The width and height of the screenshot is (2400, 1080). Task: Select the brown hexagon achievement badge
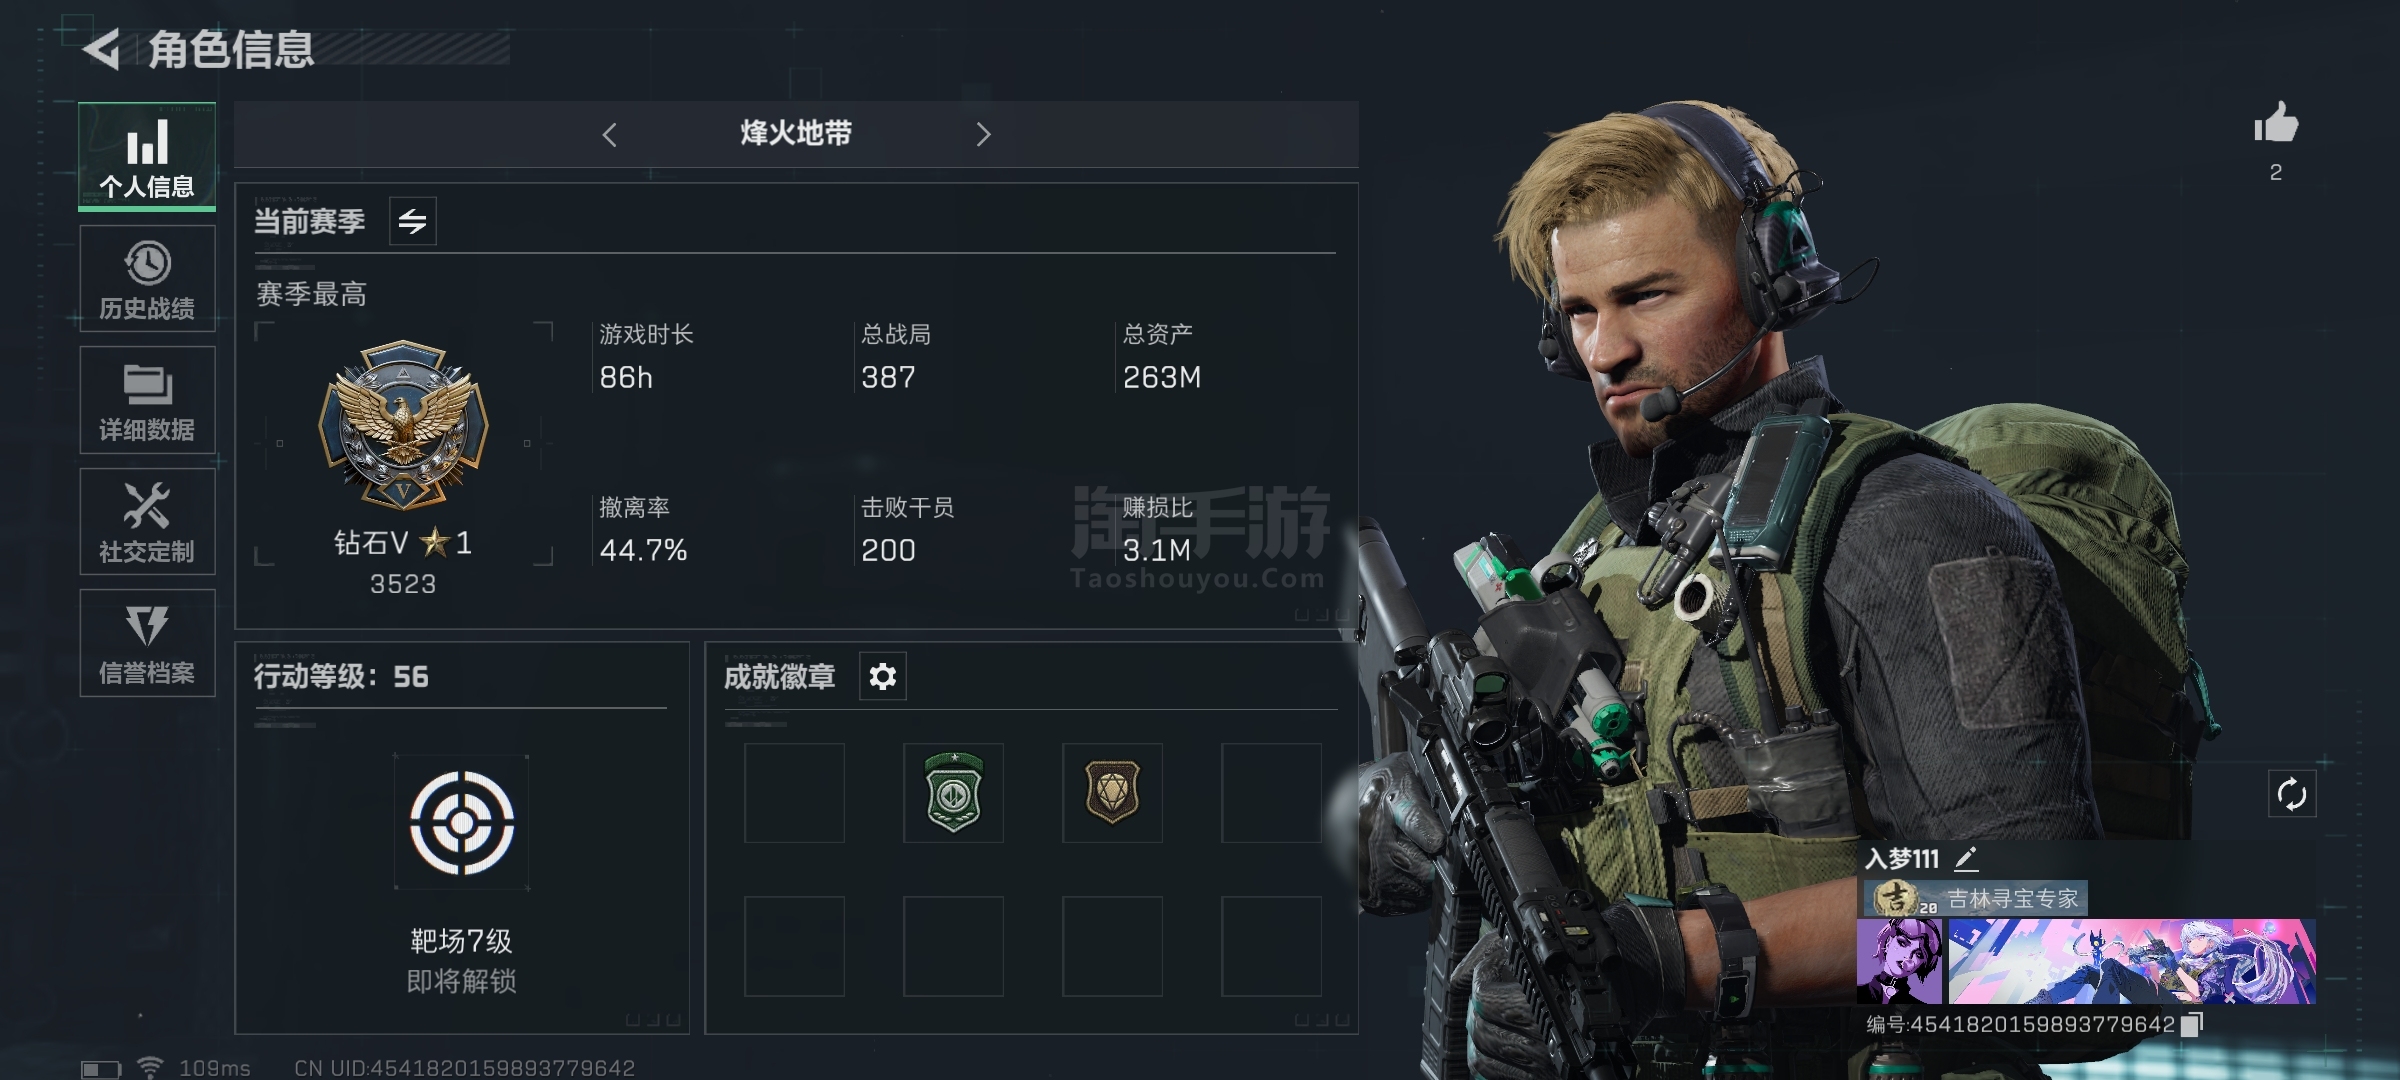click(x=1112, y=793)
